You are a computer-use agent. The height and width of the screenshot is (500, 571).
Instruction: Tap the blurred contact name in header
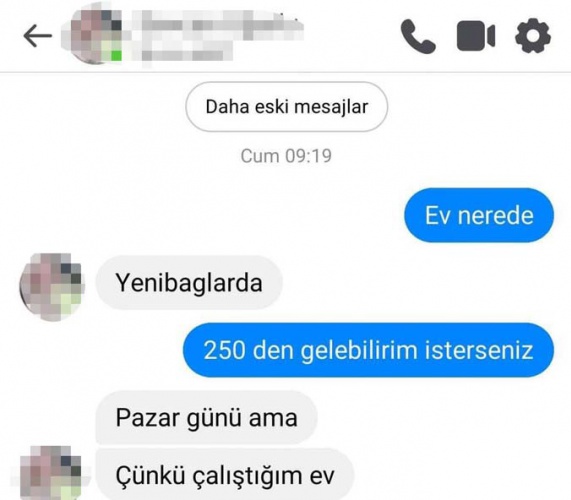tap(217, 25)
